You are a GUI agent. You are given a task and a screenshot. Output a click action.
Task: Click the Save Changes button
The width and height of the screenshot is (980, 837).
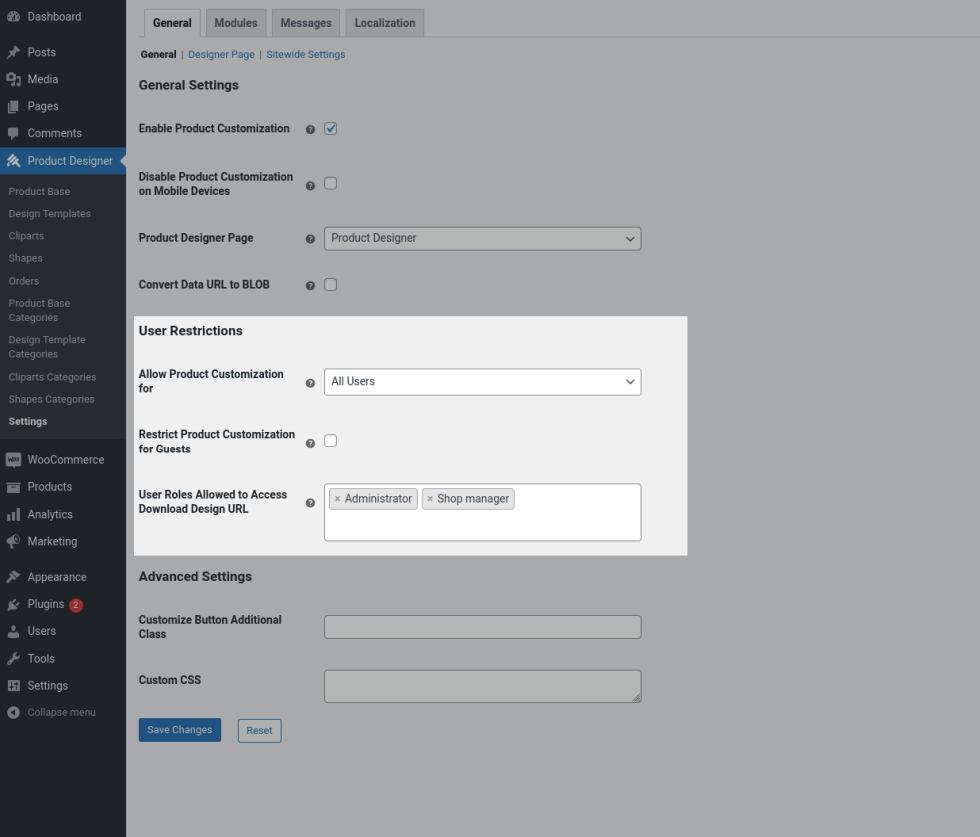[x=179, y=731]
